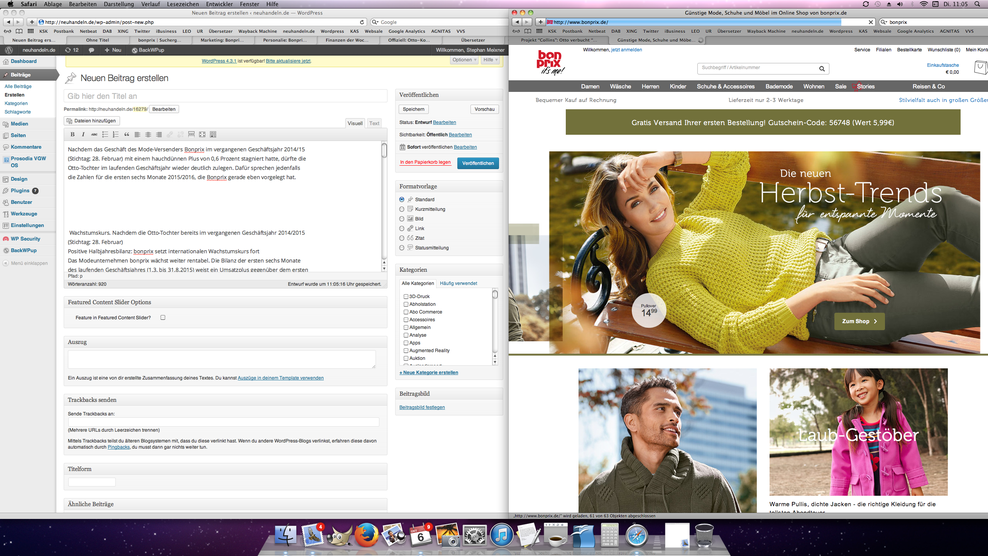This screenshot has height=556, width=988.
Task: Show the kitchen sink toolbar toggle
Action: coord(213,134)
